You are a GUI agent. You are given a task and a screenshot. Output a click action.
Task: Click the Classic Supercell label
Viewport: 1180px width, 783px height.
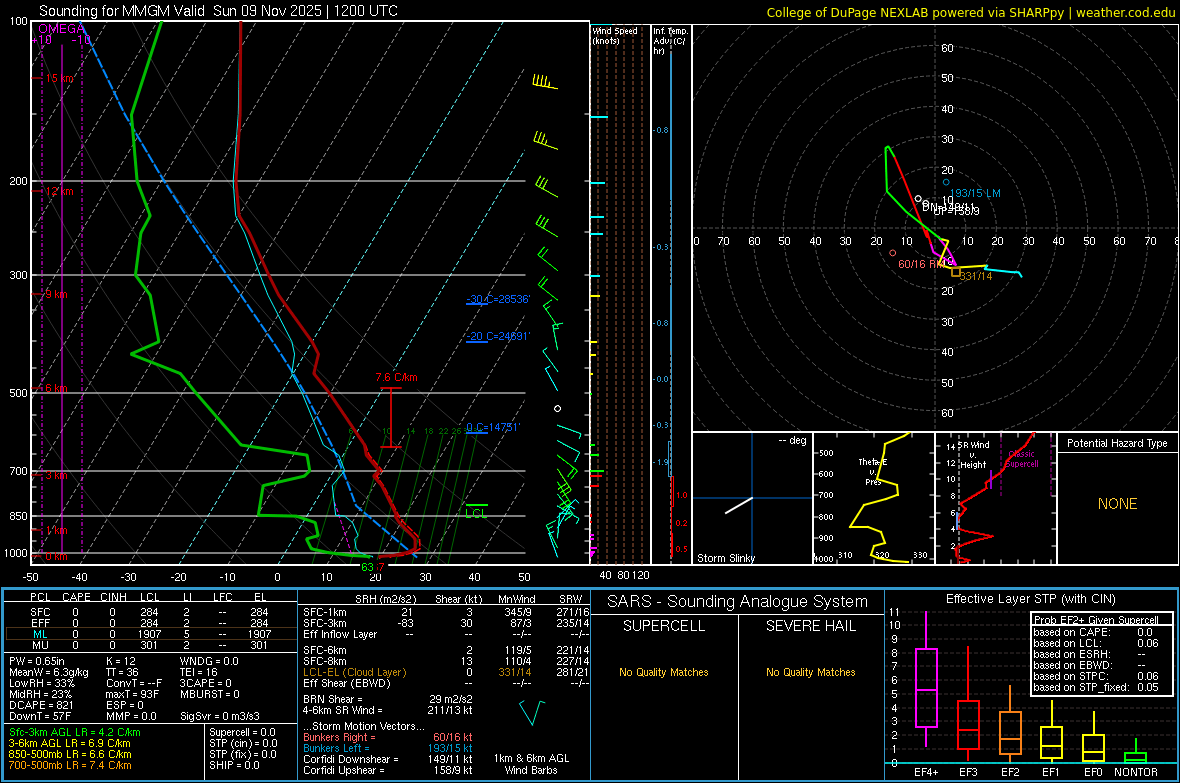(x=1022, y=459)
